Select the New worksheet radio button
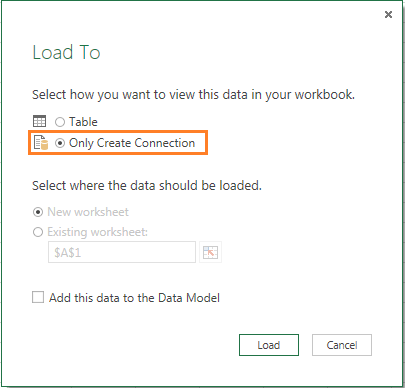 pos(38,212)
